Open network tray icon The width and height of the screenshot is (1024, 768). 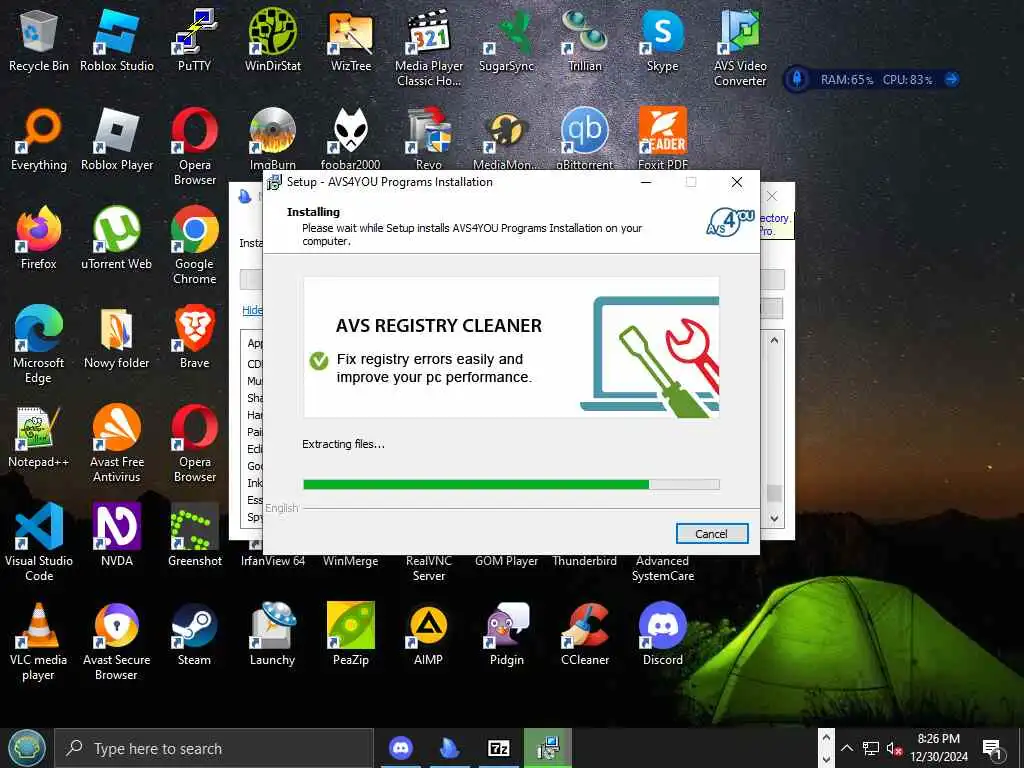tap(871, 748)
